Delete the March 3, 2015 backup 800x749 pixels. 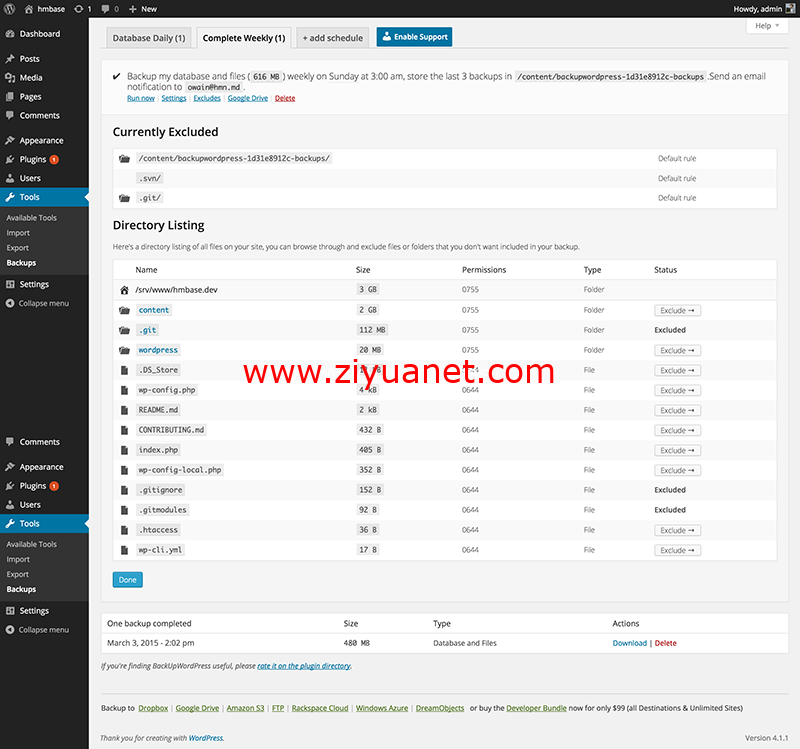pyautogui.click(x=665, y=643)
